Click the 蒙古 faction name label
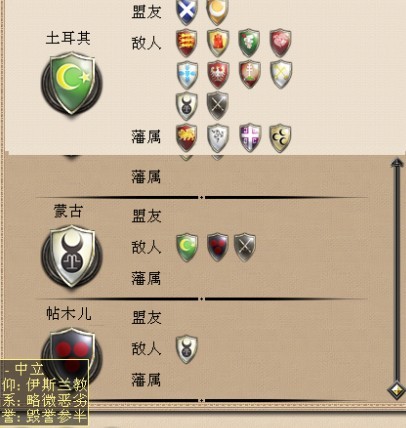 pos(68,211)
